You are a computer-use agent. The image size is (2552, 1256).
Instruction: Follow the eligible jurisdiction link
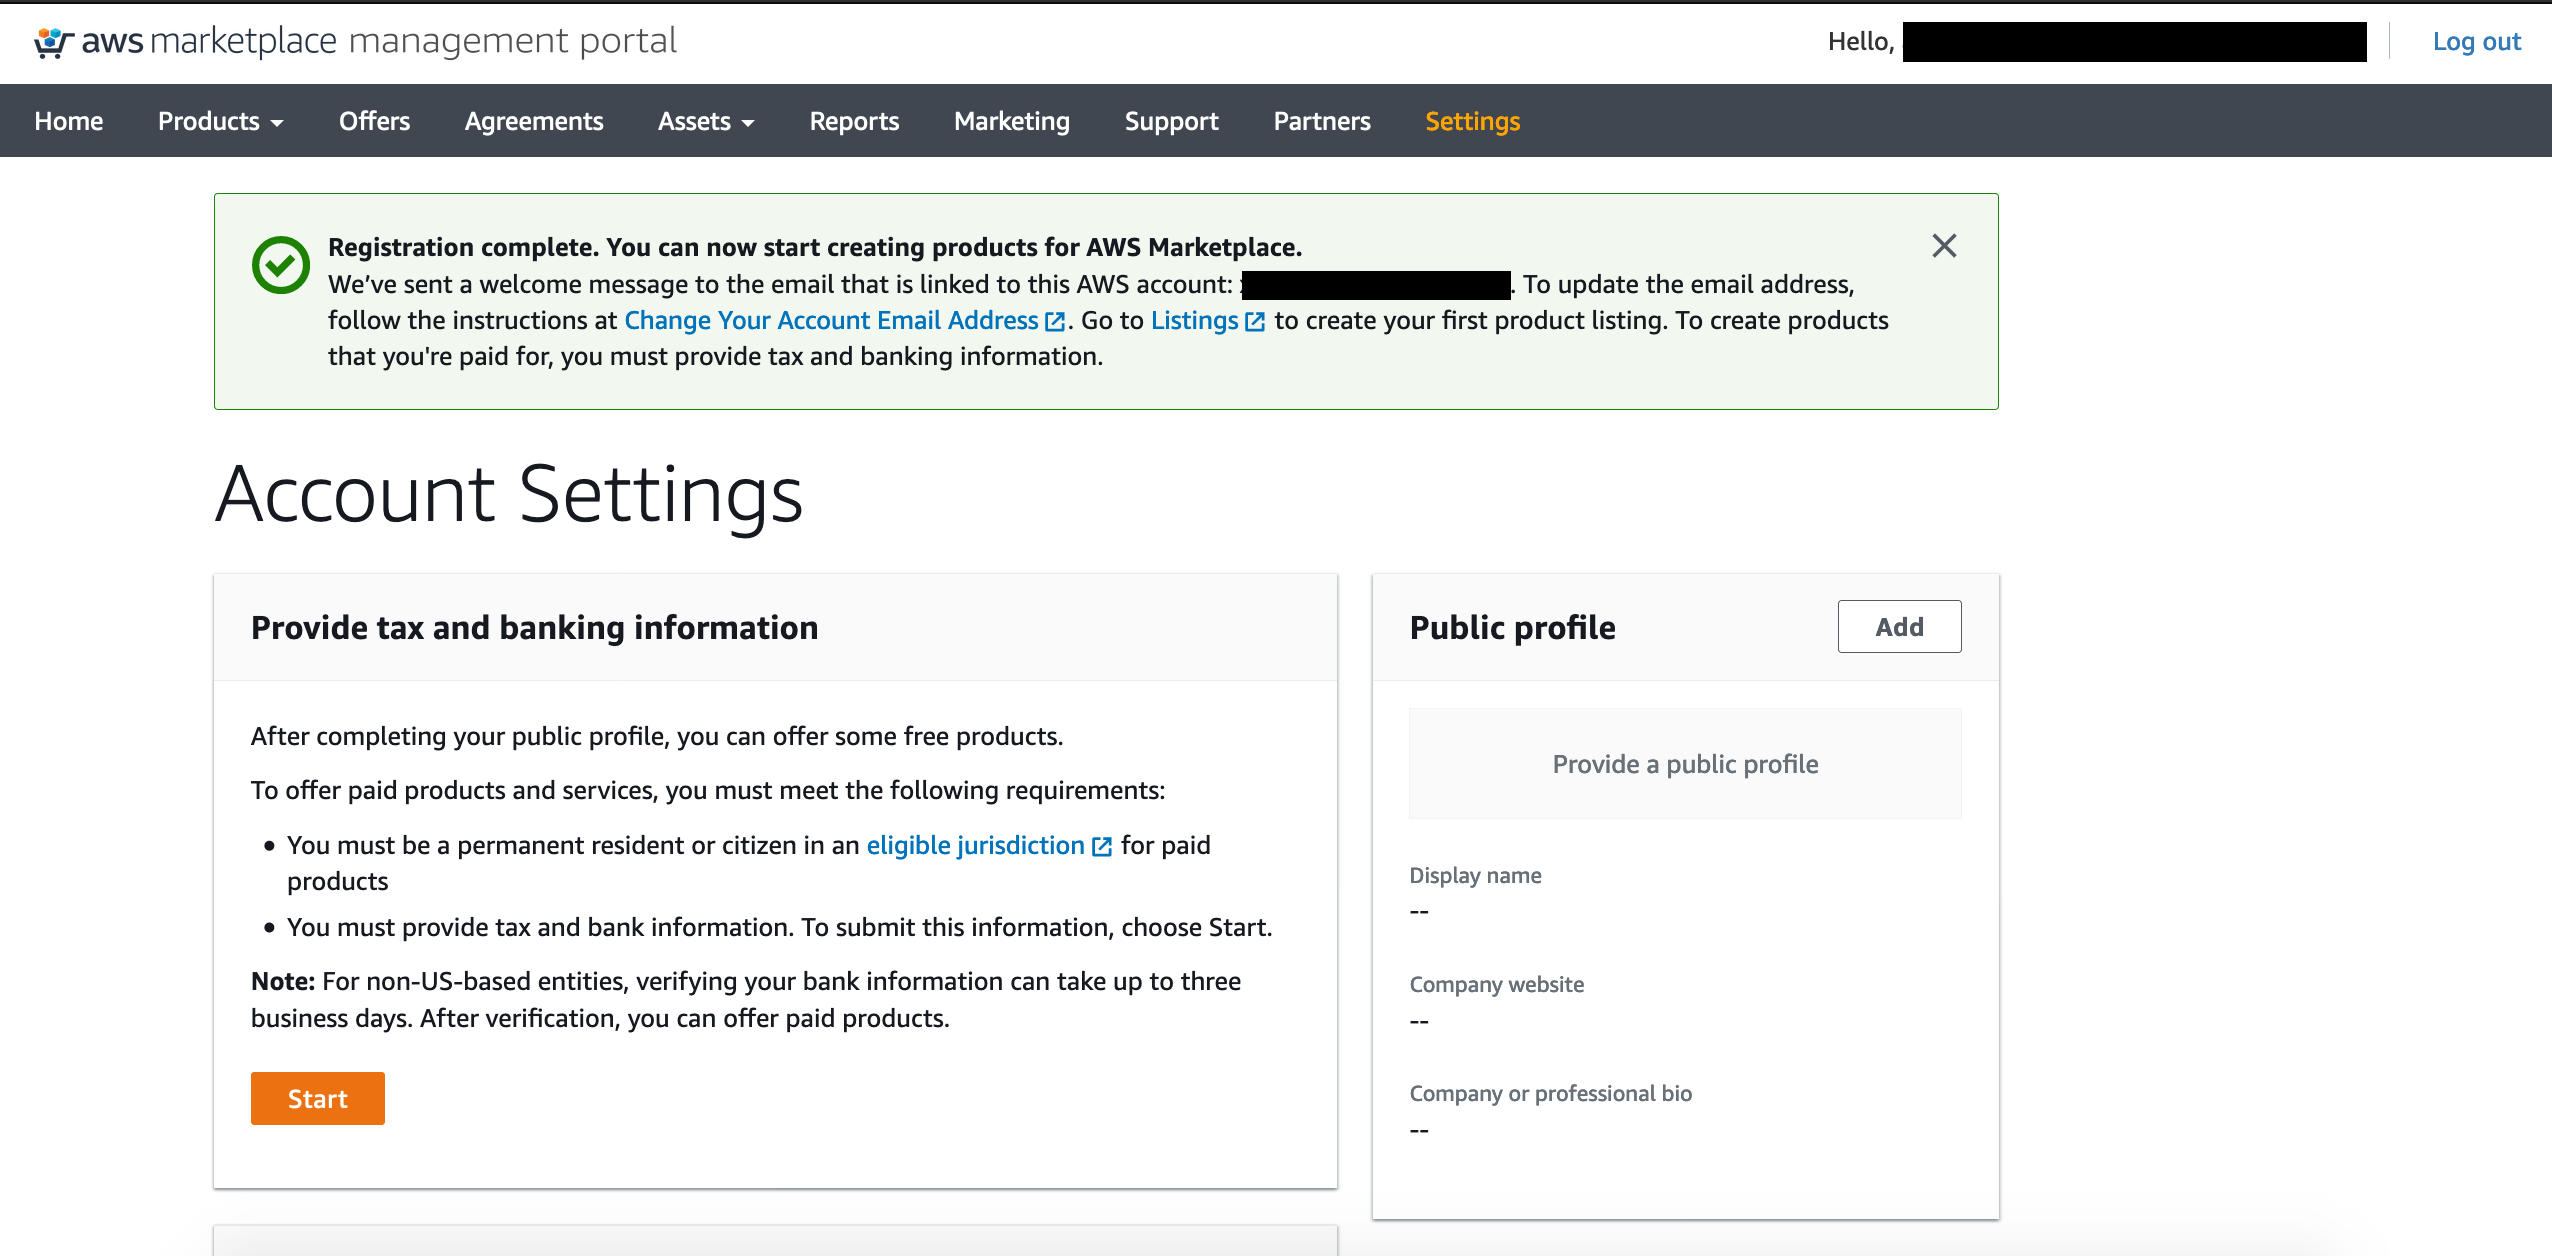coord(974,846)
